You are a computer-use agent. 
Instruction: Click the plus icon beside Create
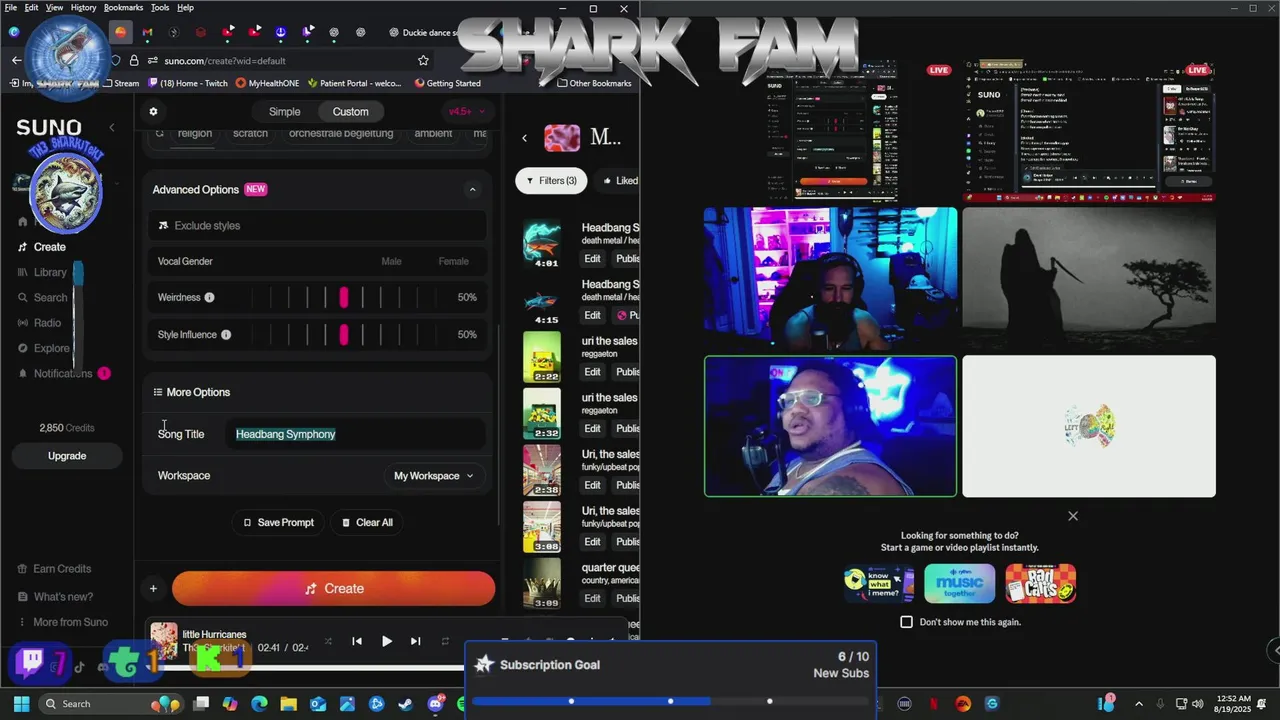click(153, 589)
